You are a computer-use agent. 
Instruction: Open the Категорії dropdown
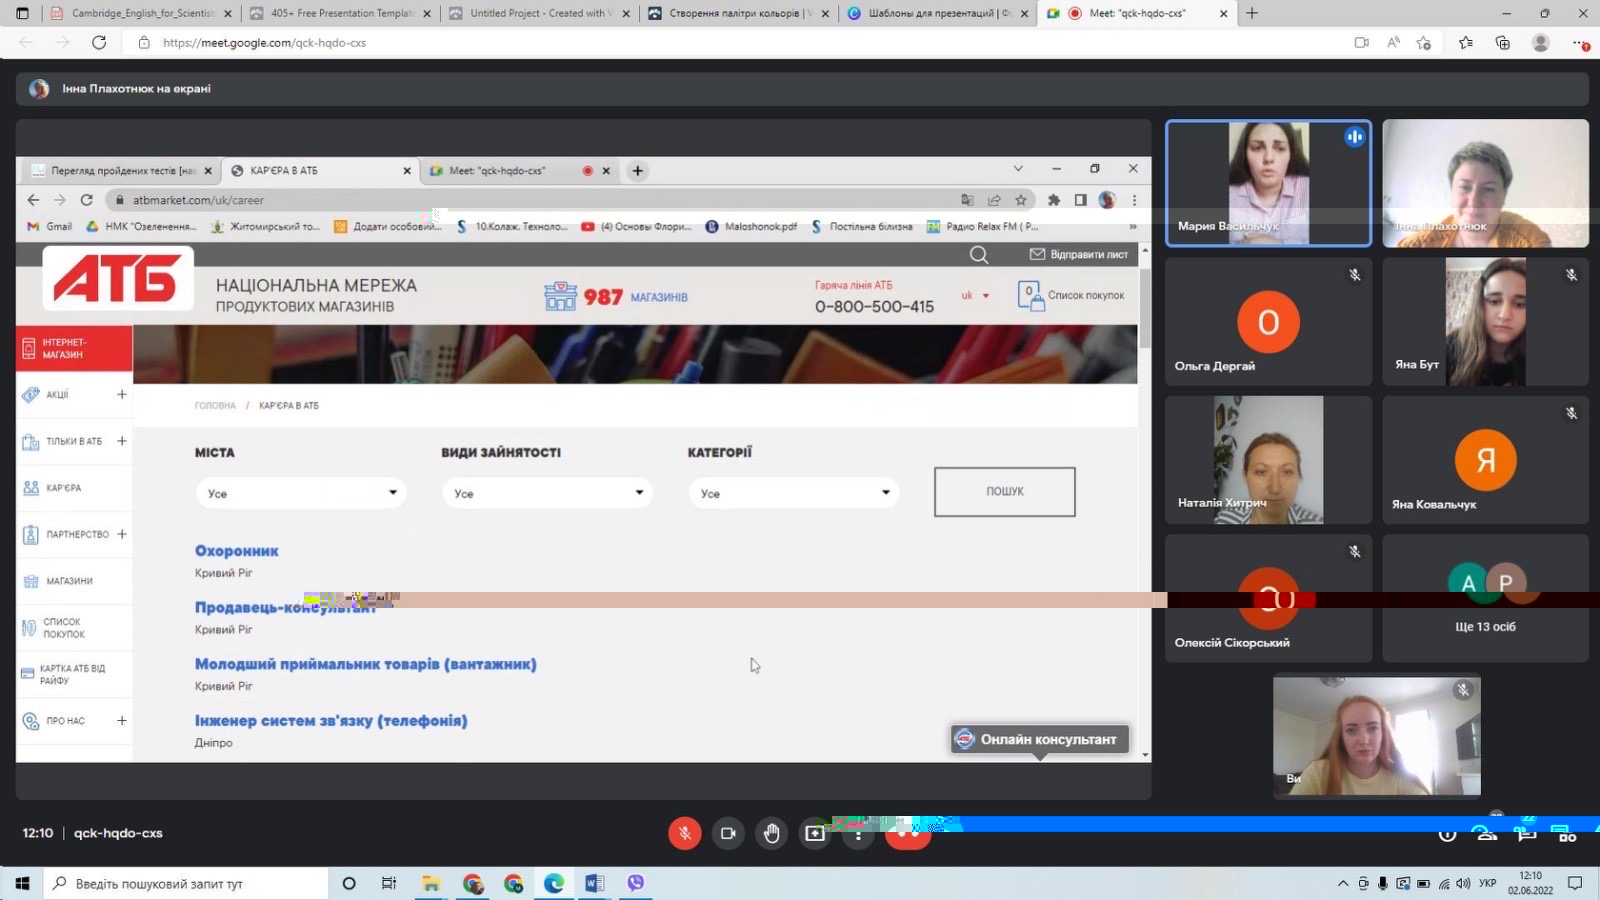pos(793,493)
